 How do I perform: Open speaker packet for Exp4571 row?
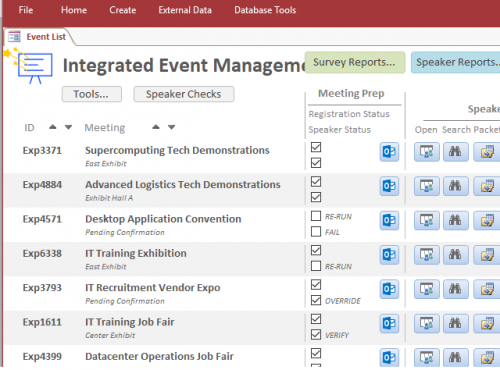coord(487,220)
